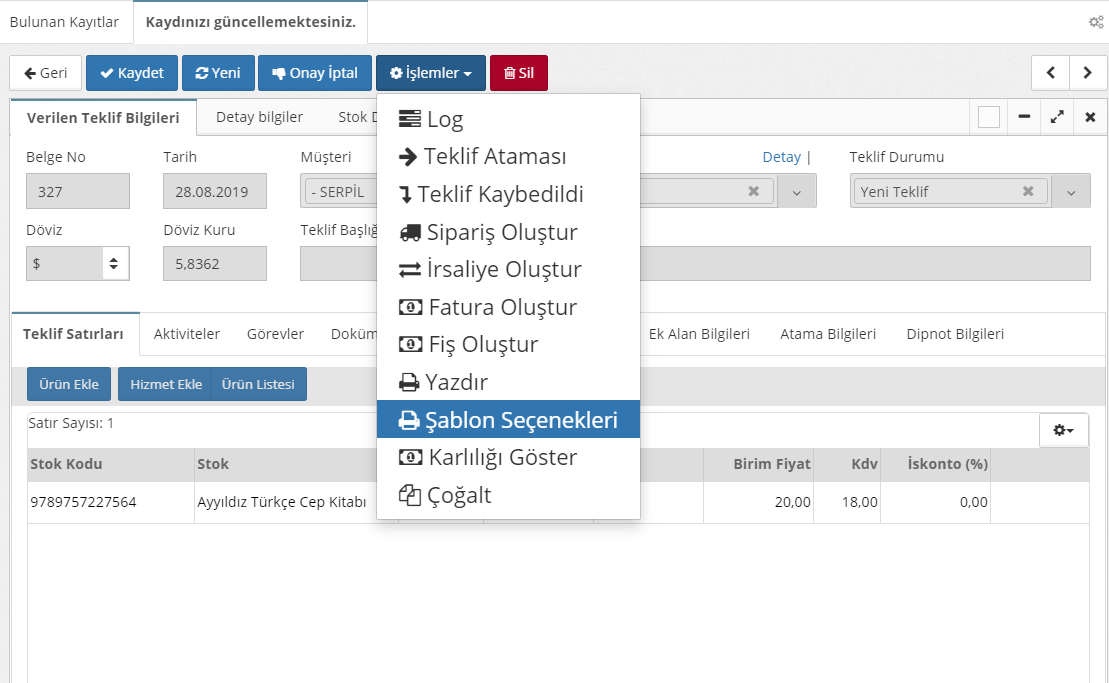Viewport: 1109px width, 683px height.
Task: Click the Ürün Ekle button
Action: (x=69, y=384)
